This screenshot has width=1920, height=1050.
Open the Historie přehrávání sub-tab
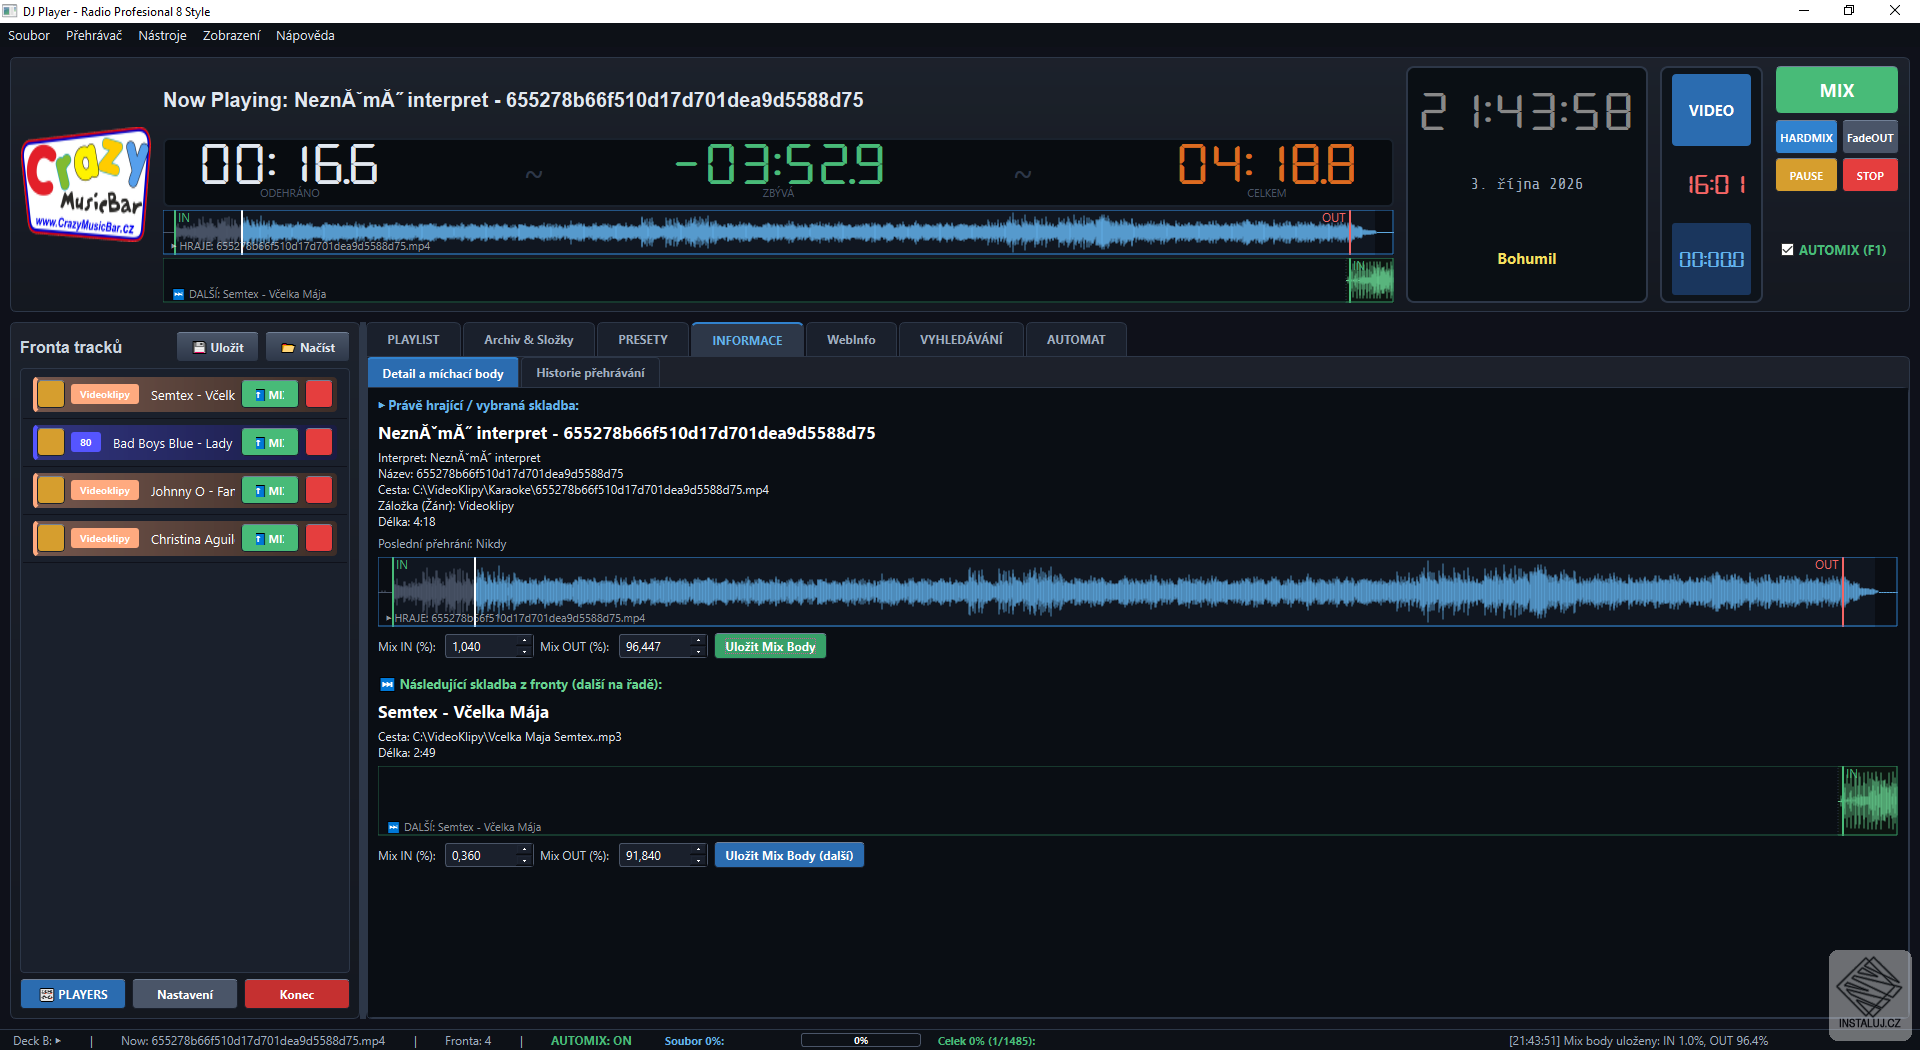pos(590,373)
